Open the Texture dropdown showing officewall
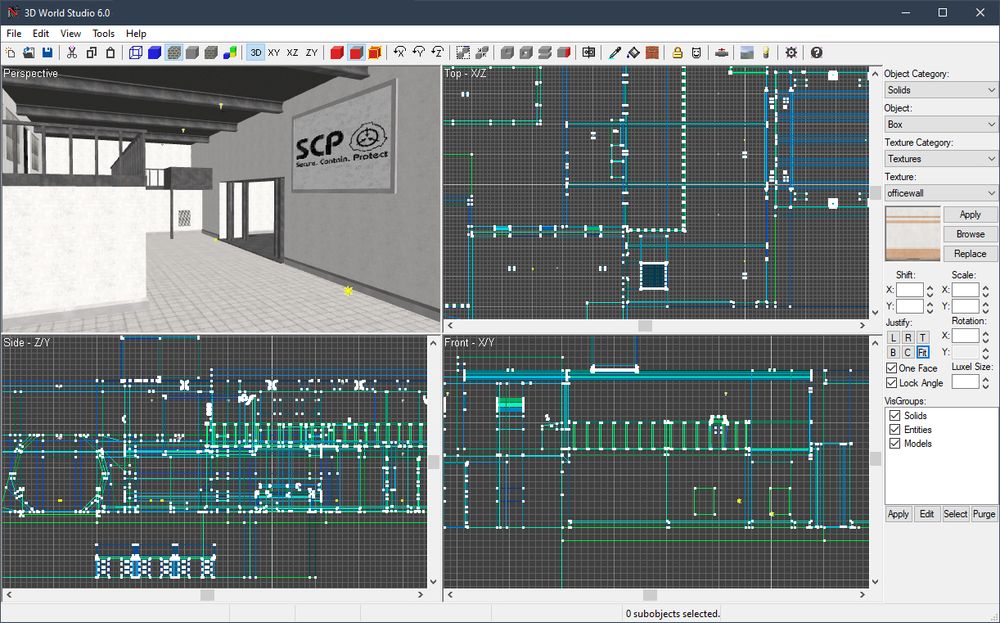 point(941,193)
